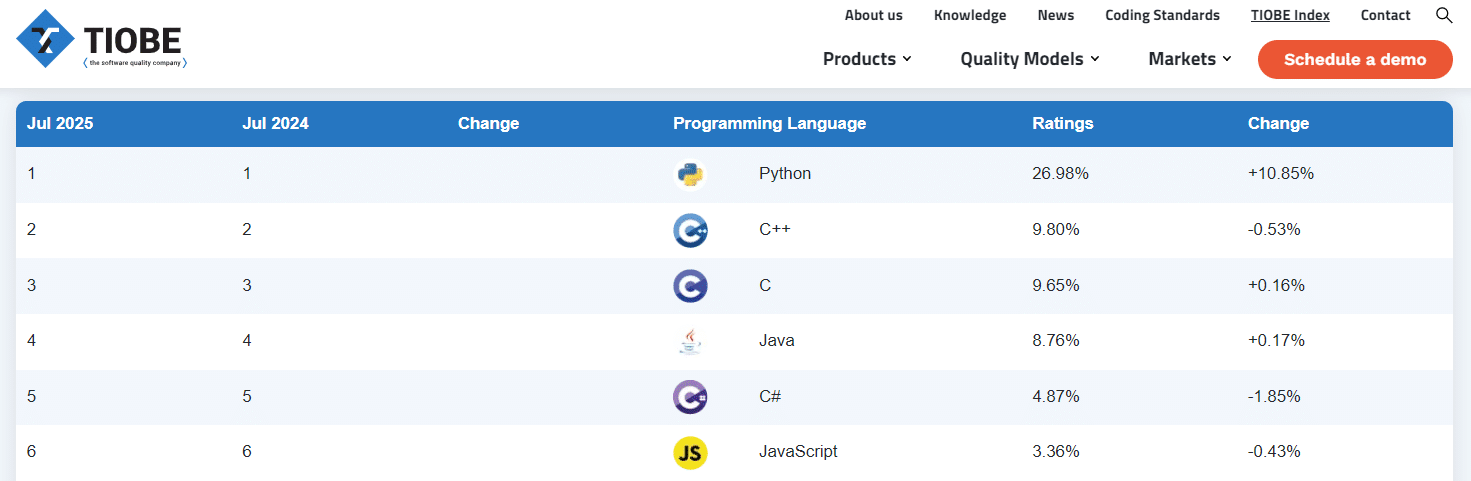Click the Jul 2025 column header
1471x481 pixels.
(60, 124)
